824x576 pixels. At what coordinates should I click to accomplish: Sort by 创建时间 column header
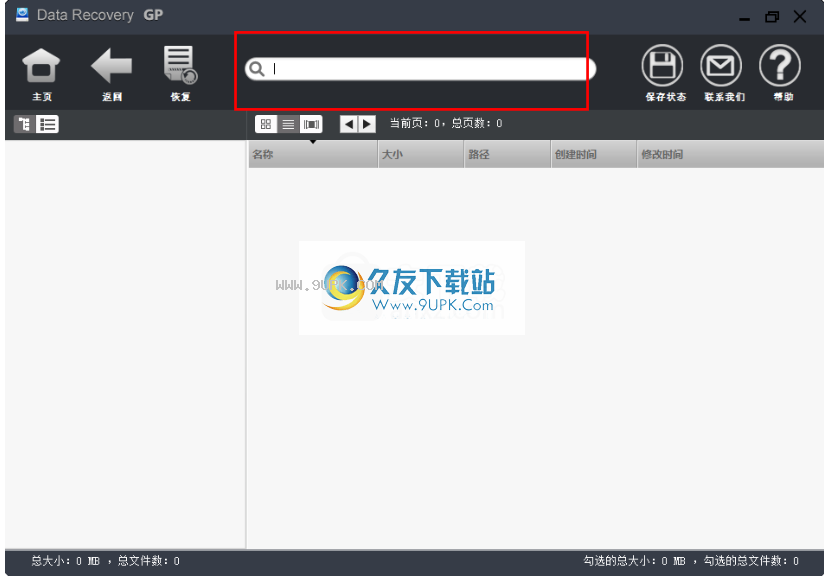pos(594,155)
